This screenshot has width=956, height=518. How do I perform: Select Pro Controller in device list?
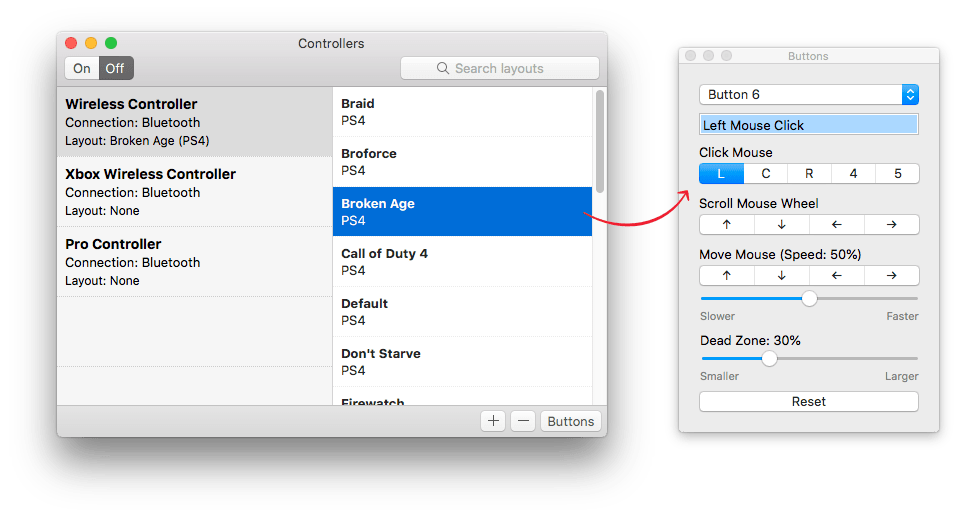(x=194, y=262)
